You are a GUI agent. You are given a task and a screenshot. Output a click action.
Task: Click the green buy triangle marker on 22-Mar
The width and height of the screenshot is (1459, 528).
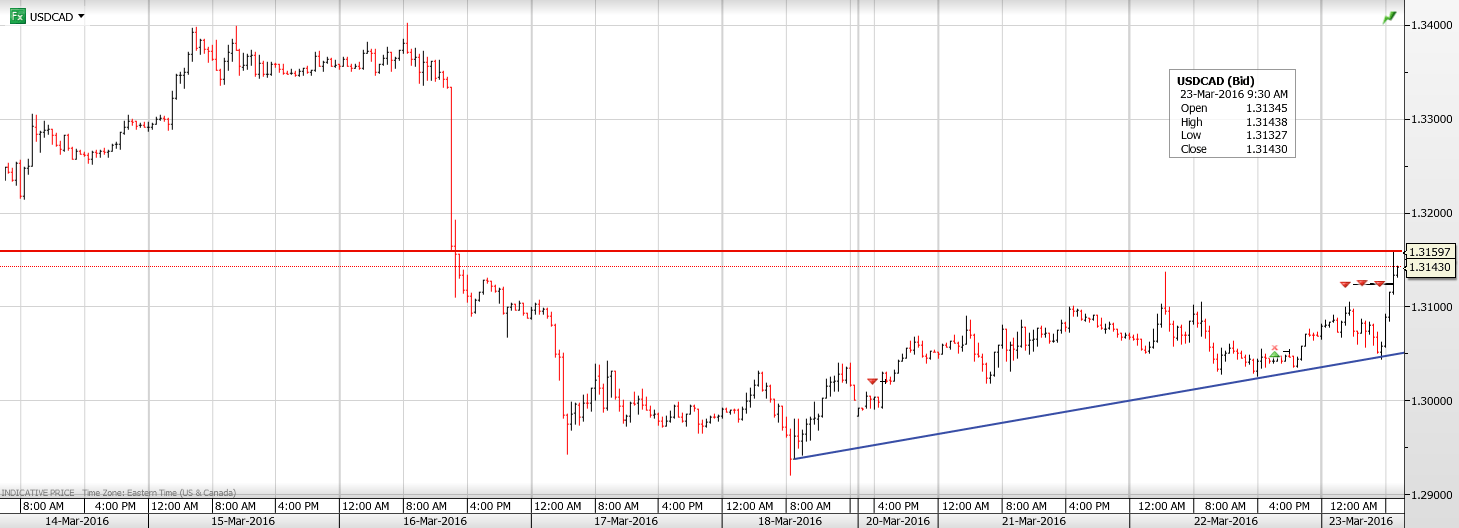(x=1274, y=356)
